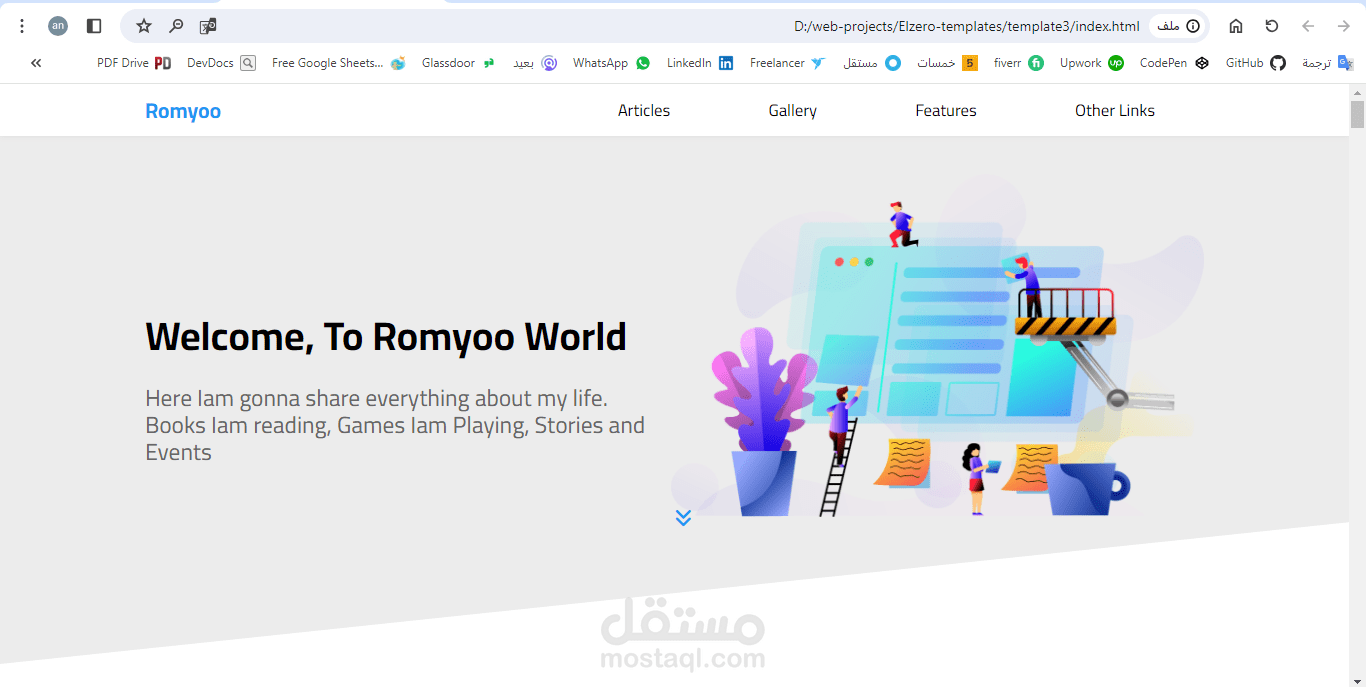
Task: Open the Freelancer bookmark
Action: click(x=788, y=63)
